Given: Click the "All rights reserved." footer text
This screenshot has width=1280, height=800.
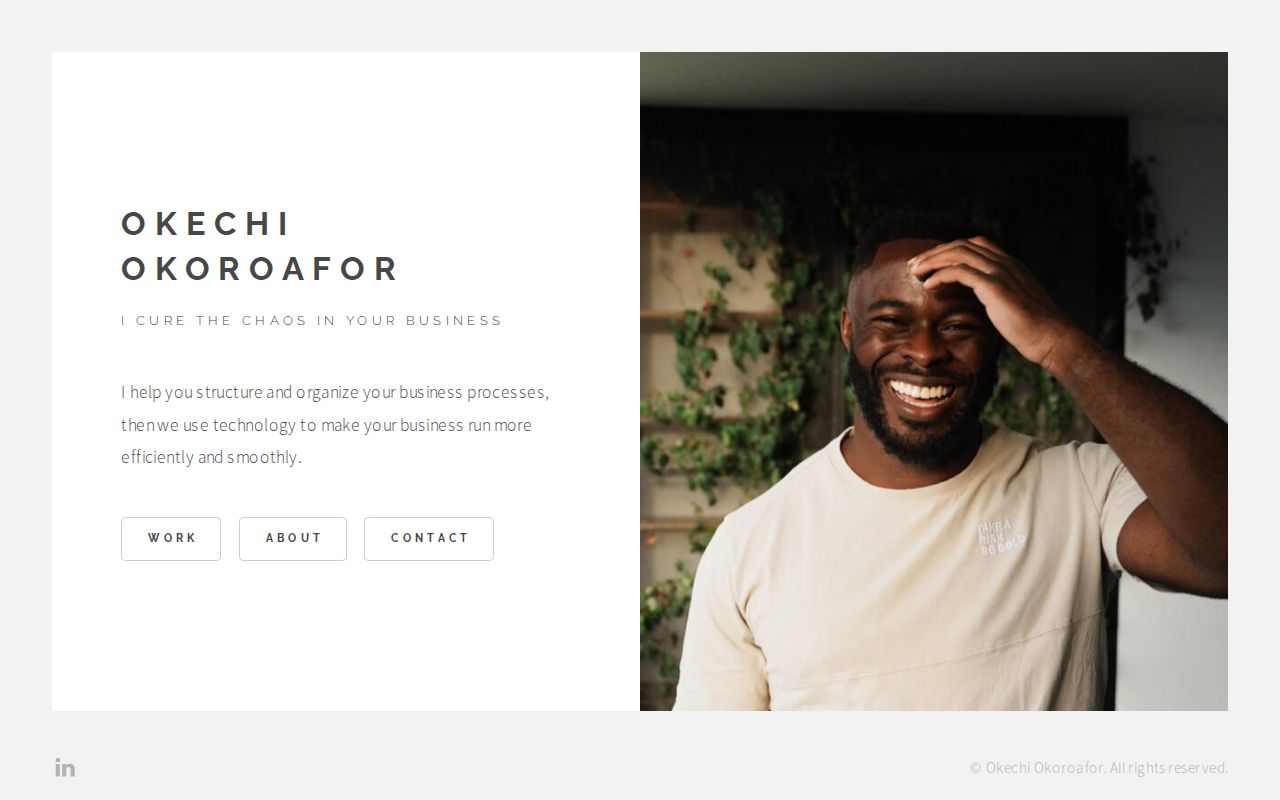Looking at the screenshot, I should tap(1169, 768).
